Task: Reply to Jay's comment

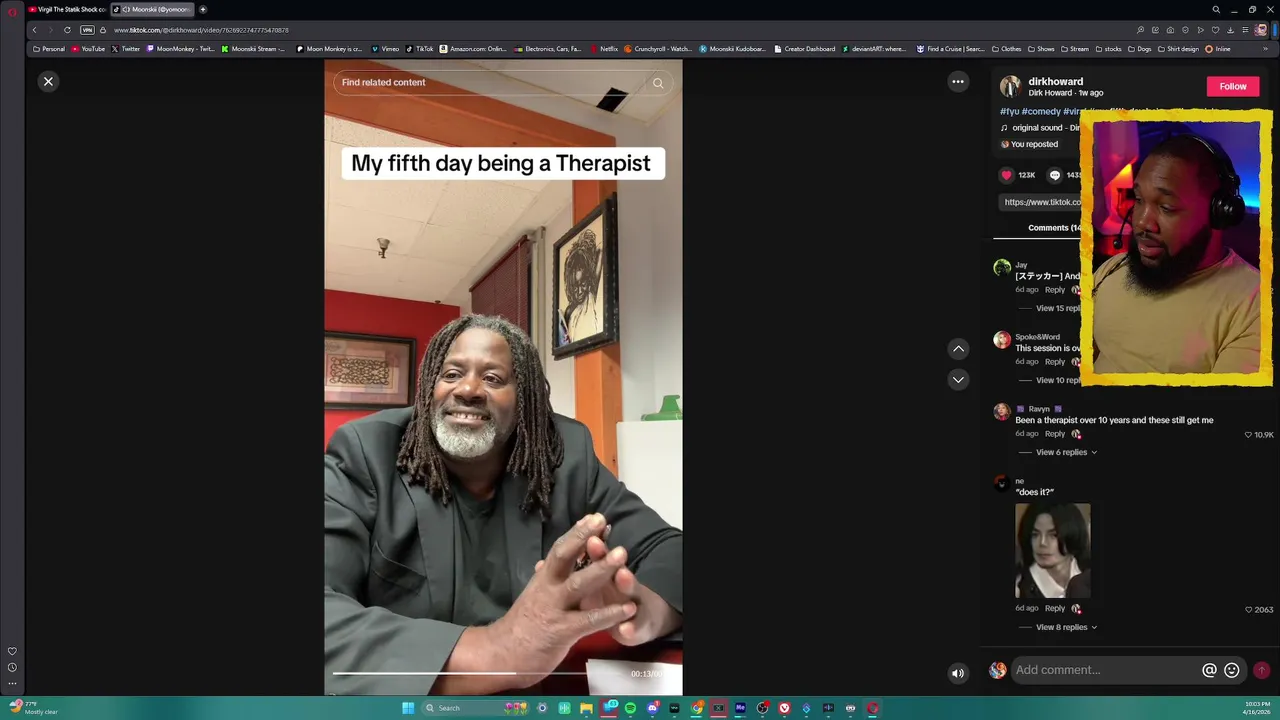Action: 1055,290
